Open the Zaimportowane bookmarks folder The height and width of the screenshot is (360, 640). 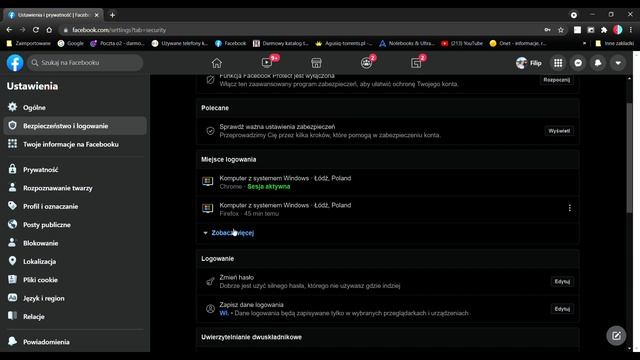click(x=29, y=43)
